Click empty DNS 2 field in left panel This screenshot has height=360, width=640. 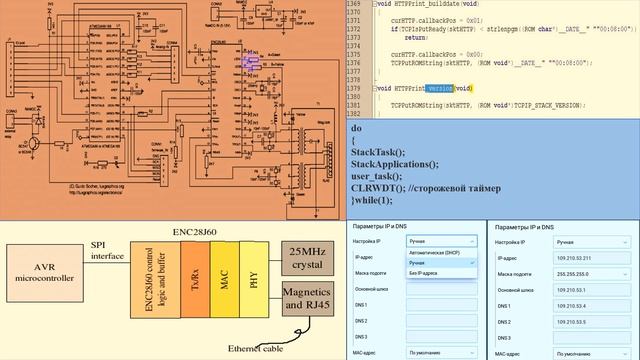(x=442, y=321)
